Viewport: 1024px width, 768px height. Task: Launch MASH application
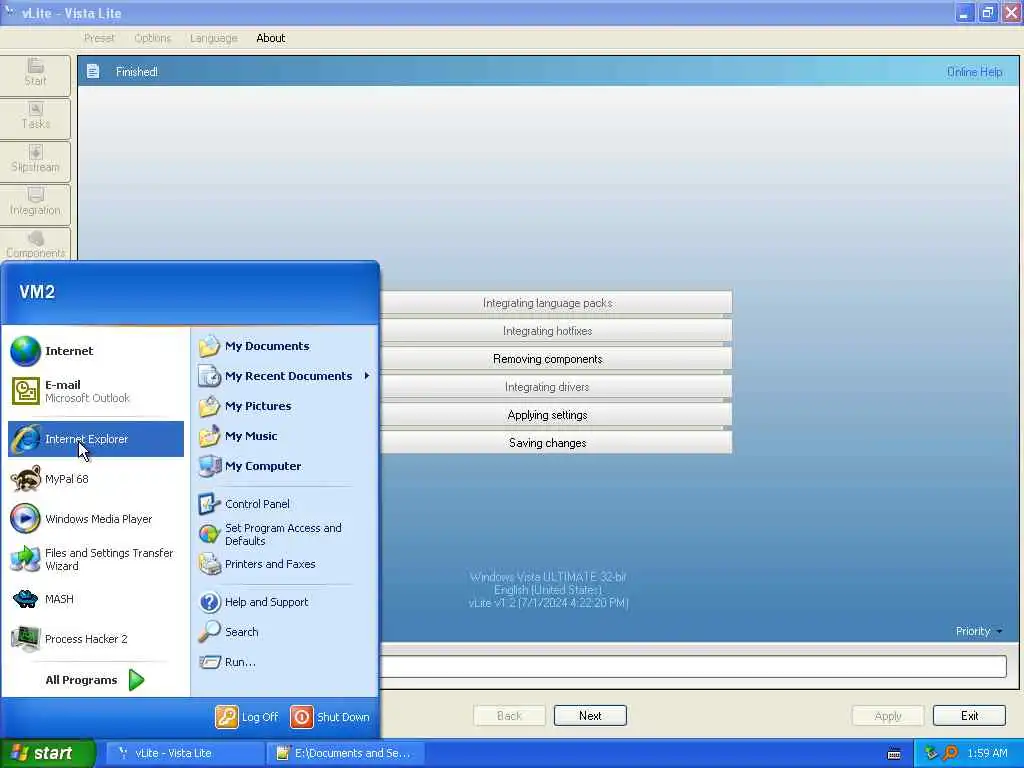click(x=95, y=599)
